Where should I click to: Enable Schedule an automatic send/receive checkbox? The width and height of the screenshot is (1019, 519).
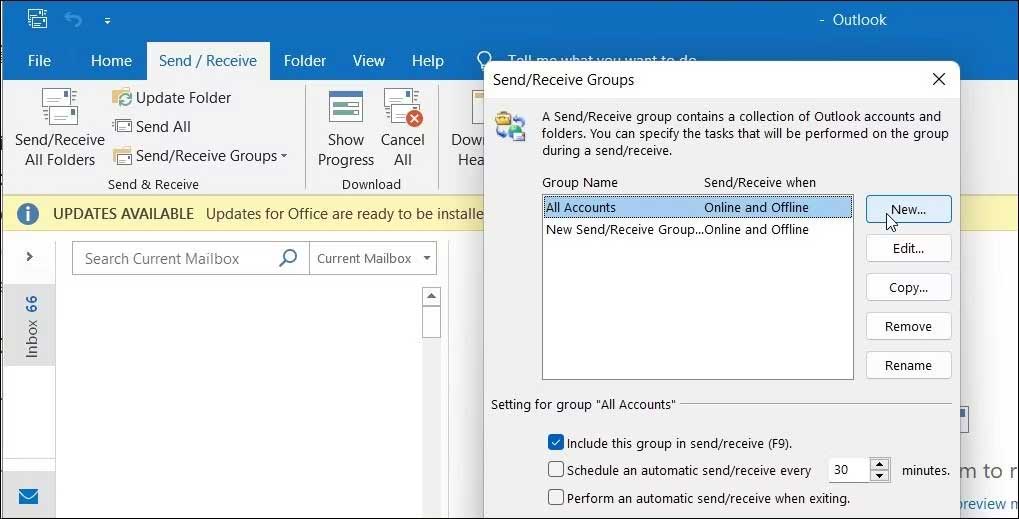click(556, 470)
